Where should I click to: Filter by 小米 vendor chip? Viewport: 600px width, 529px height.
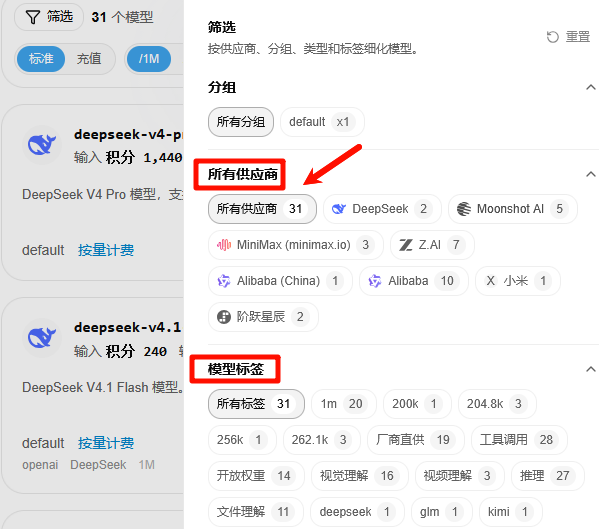(x=518, y=281)
